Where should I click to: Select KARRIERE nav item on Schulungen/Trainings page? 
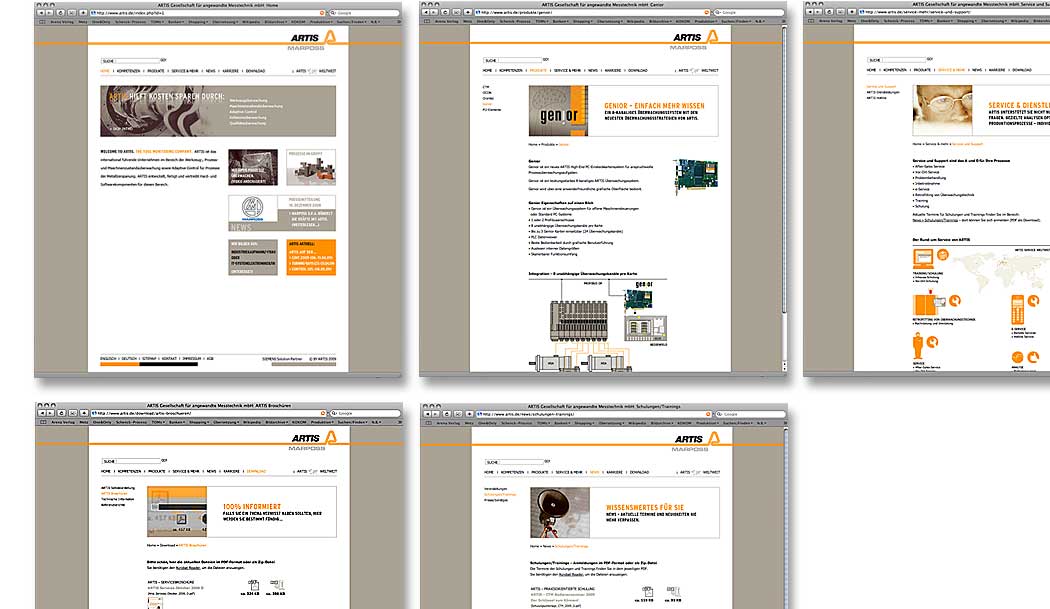[616, 471]
